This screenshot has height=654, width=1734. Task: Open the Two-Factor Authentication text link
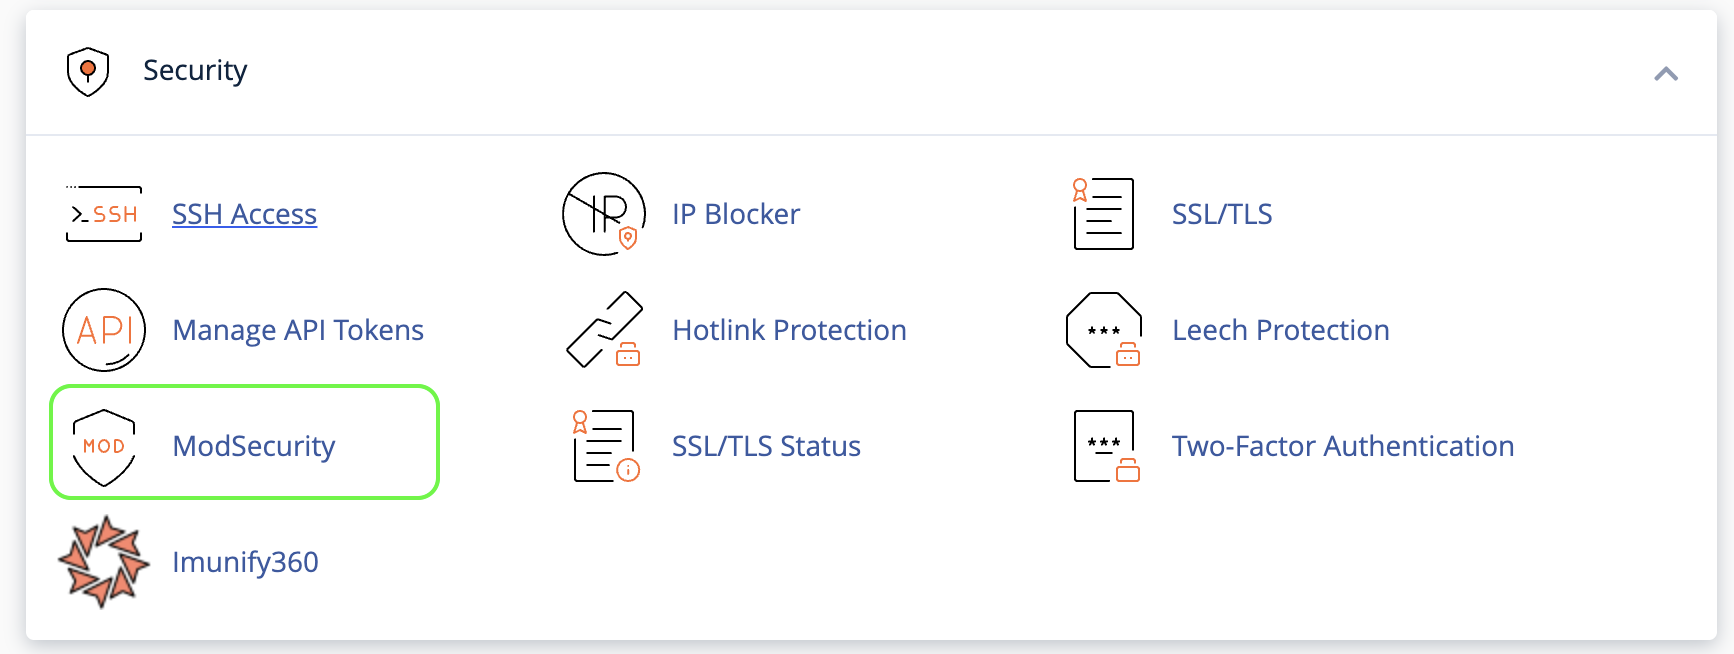[x=1342, y=446]
